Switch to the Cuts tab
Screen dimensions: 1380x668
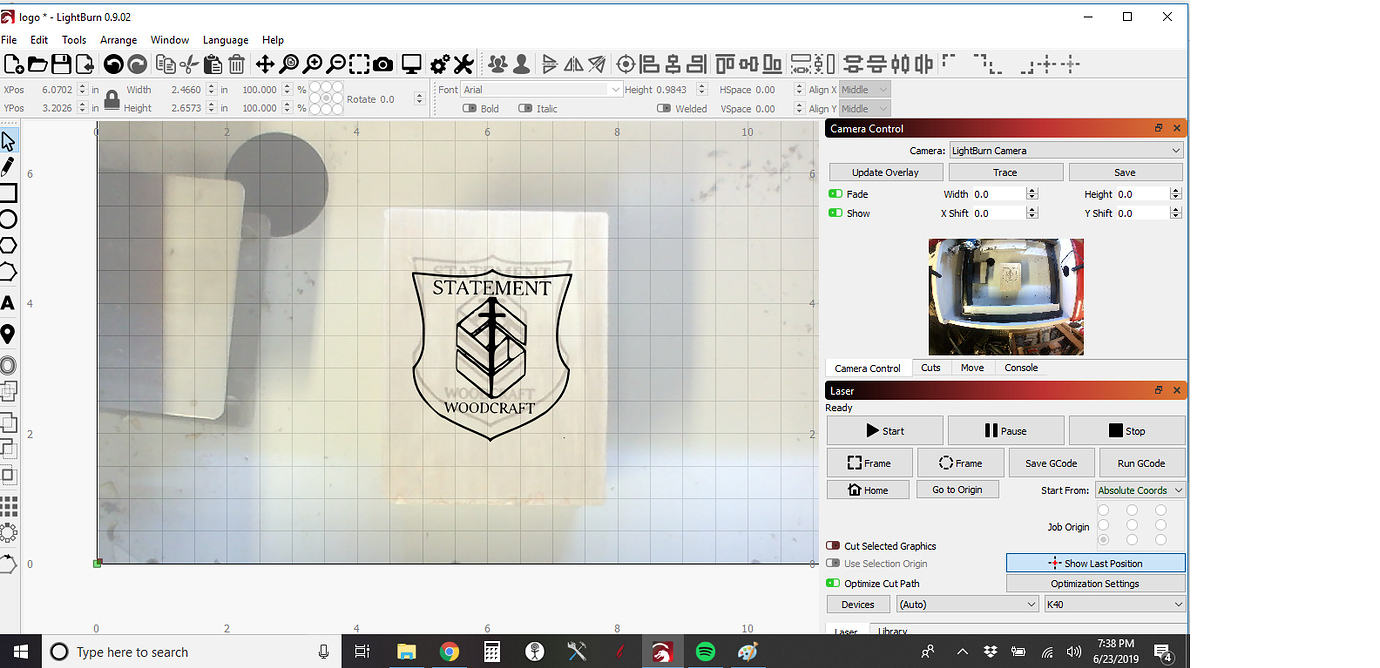[931, 368]
